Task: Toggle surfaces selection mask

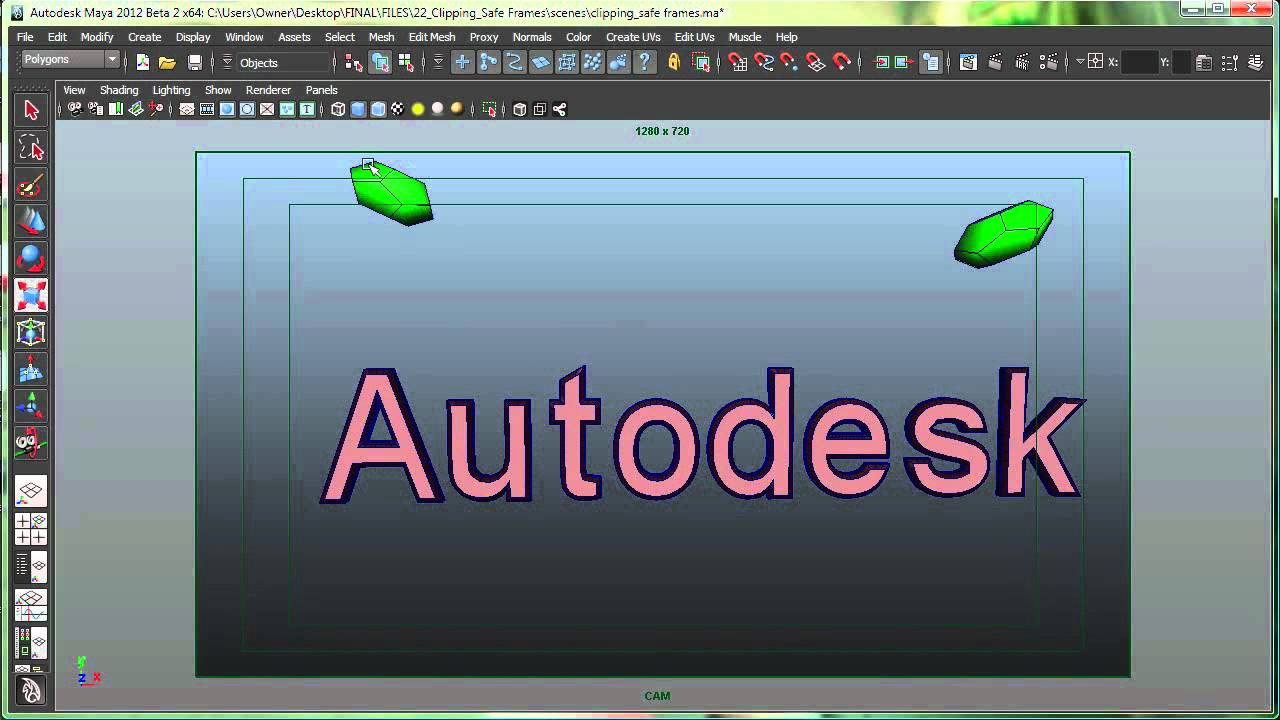Action: [540, 62]
